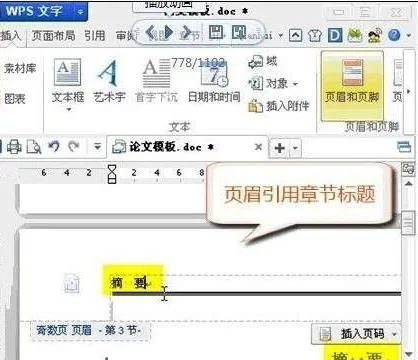
Task: Click the browse object icon above scrollbar
Action: (x=408, y=169)
